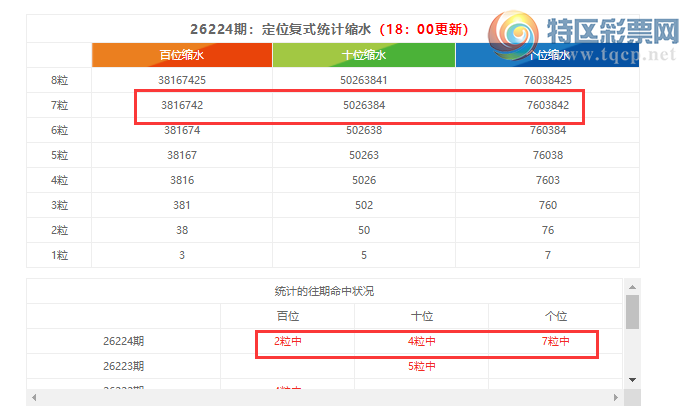
Task: Click the 2粒 row cell with value 50
Action: click(364, 230)
